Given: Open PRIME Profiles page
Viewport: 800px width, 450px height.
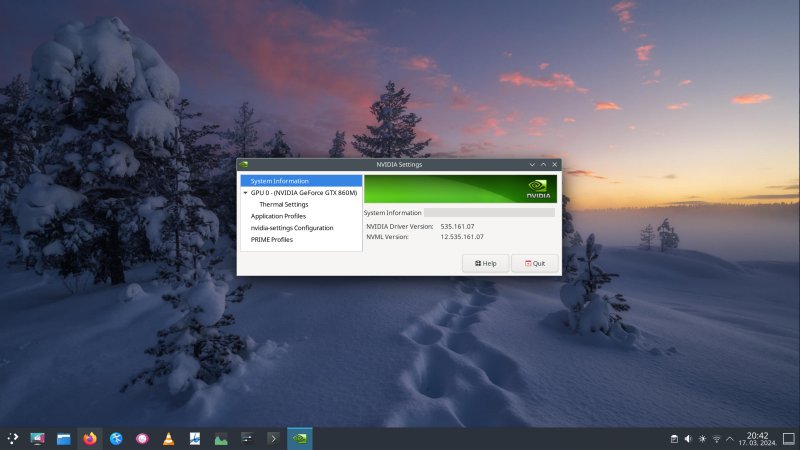Looking at the screenshot, I should [271, 240].
